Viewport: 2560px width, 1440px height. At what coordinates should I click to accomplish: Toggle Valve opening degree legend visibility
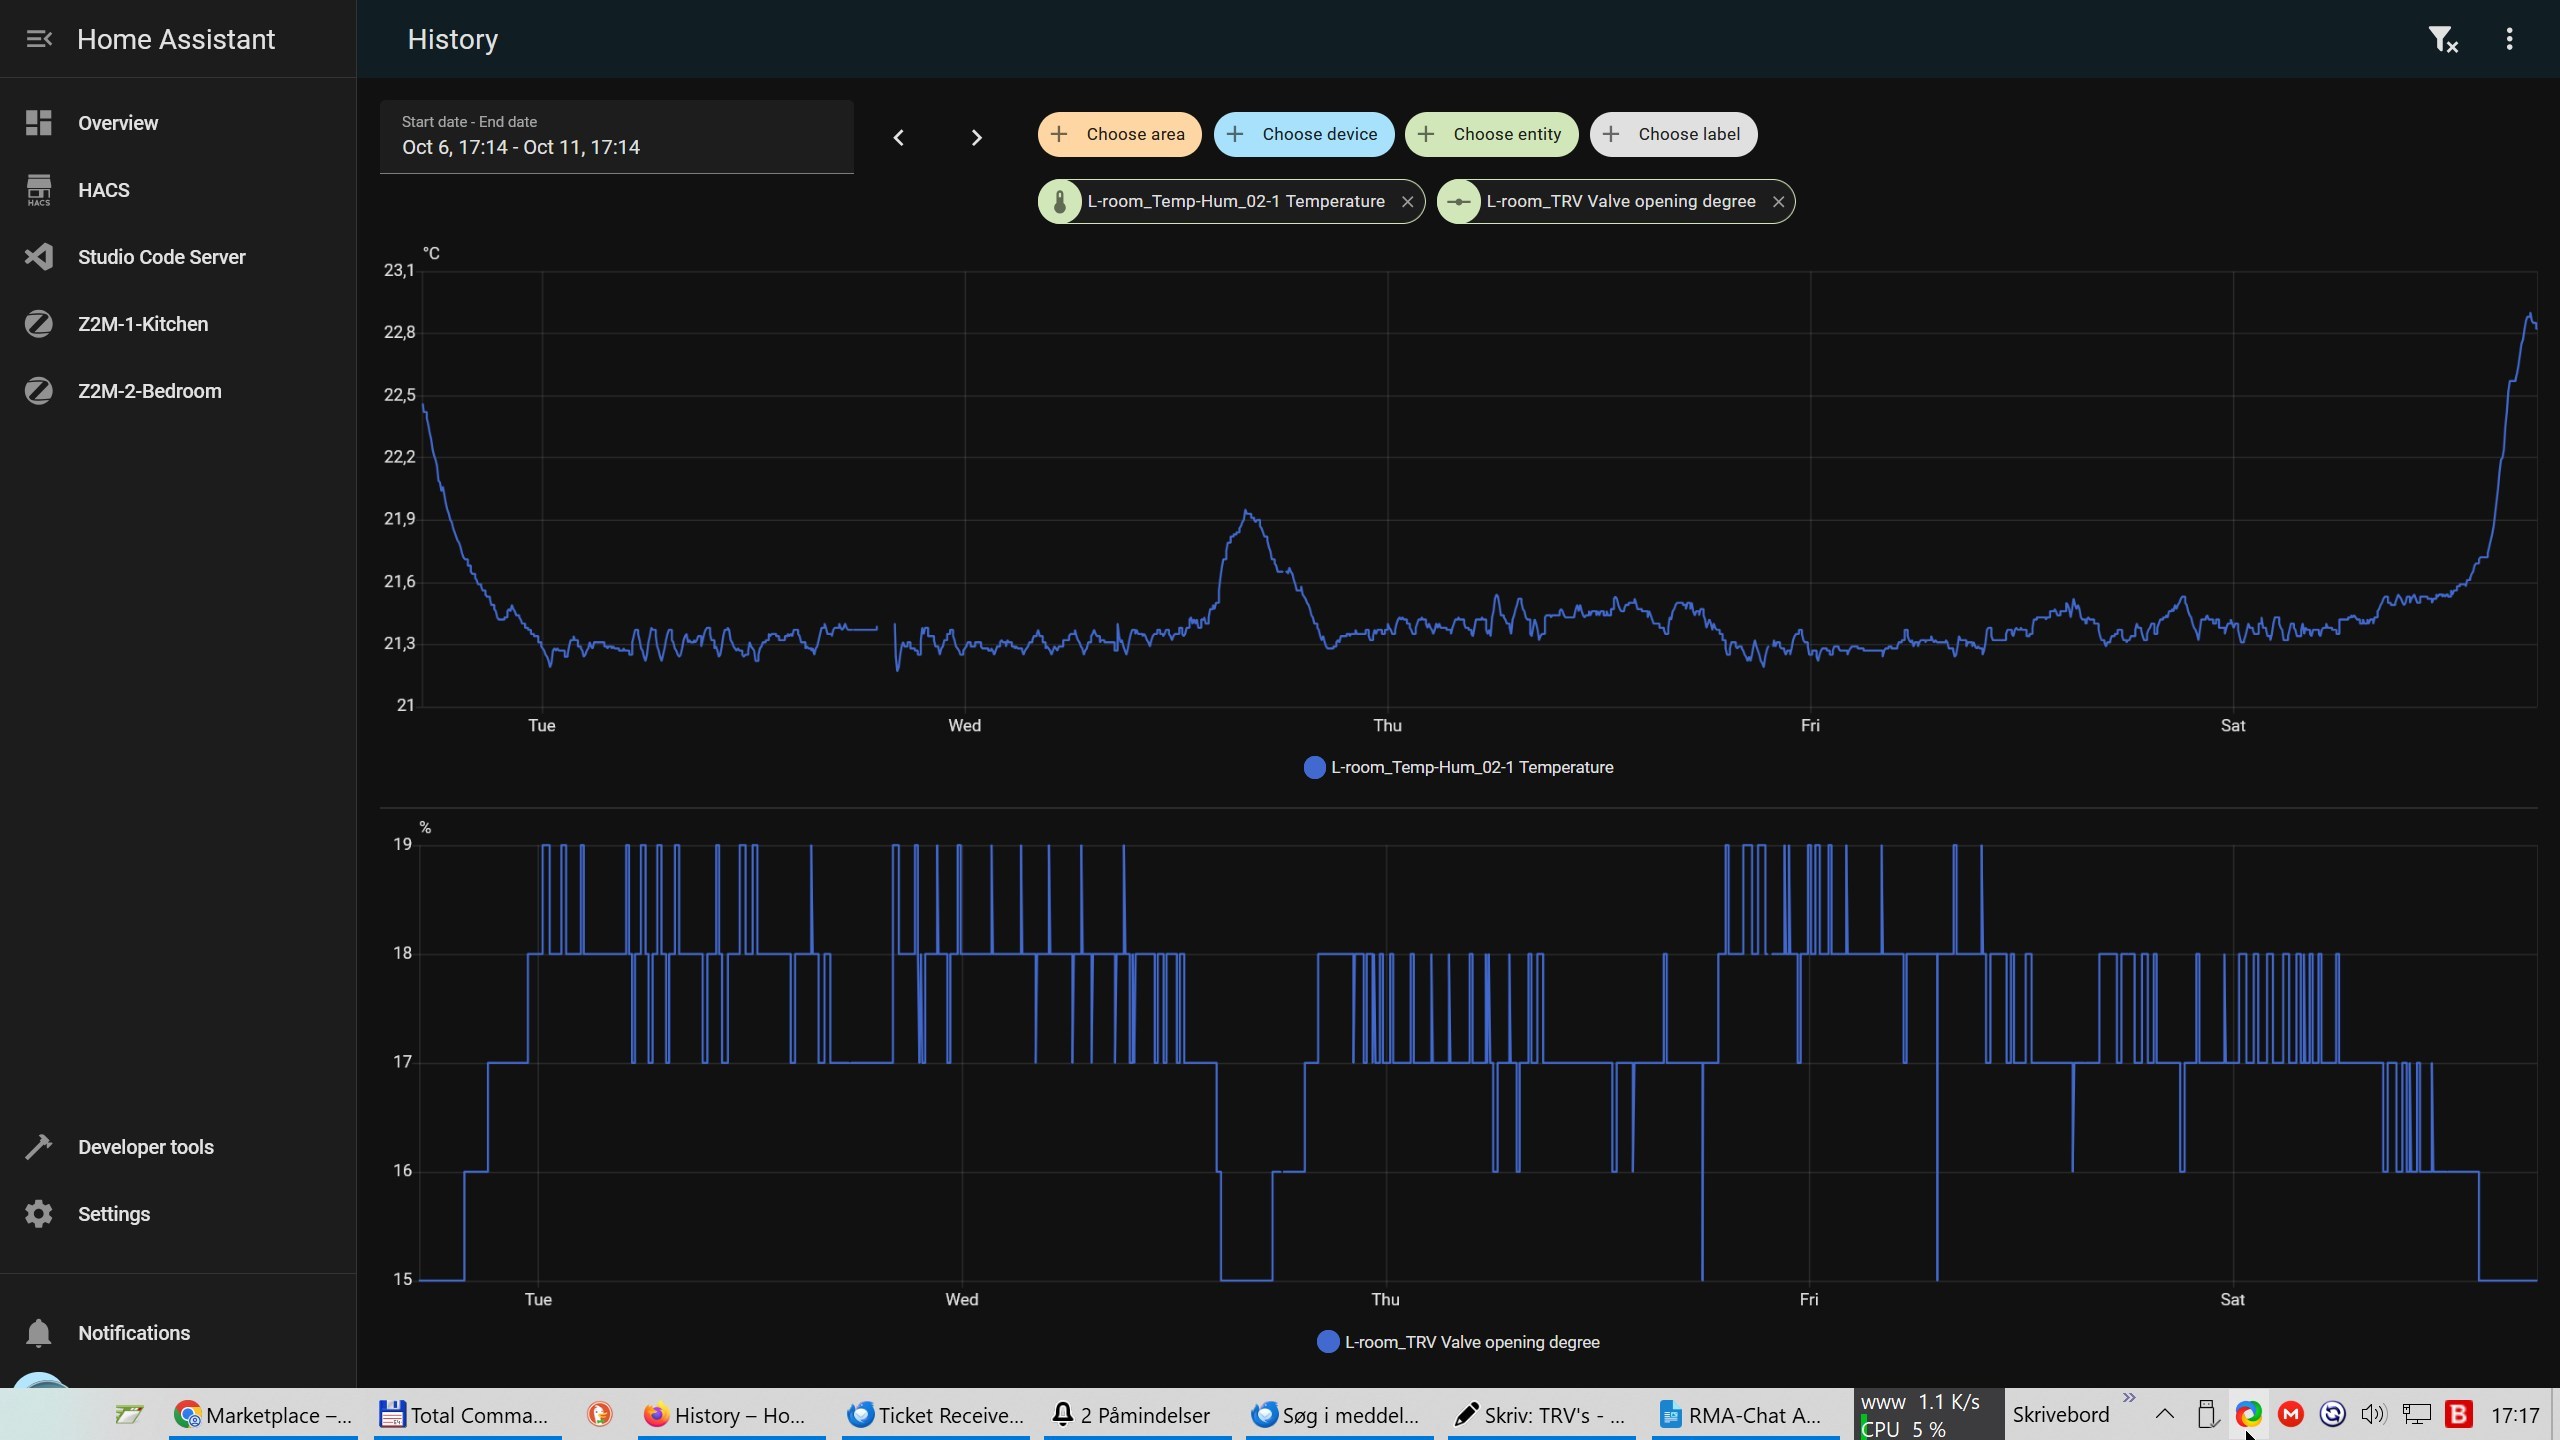tap(1459, 1342)
